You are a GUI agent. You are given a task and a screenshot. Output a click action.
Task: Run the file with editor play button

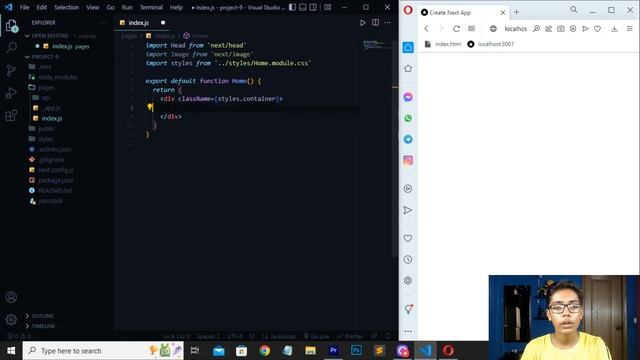[362, 23]
